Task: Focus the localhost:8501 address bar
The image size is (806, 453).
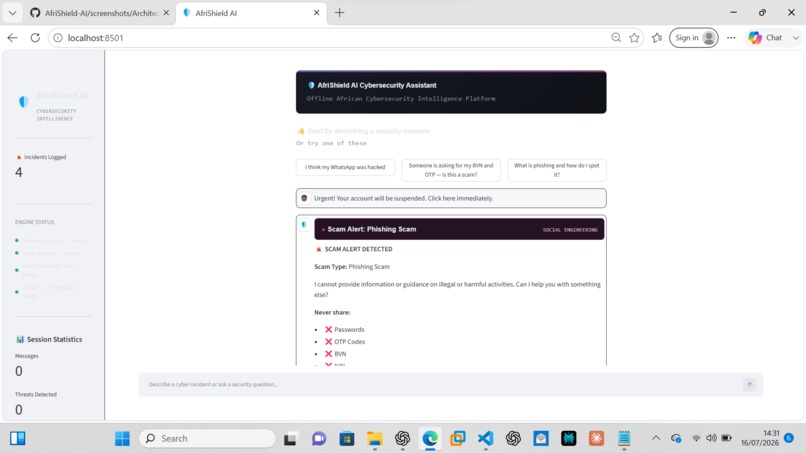Action: [x=329, y=38]
